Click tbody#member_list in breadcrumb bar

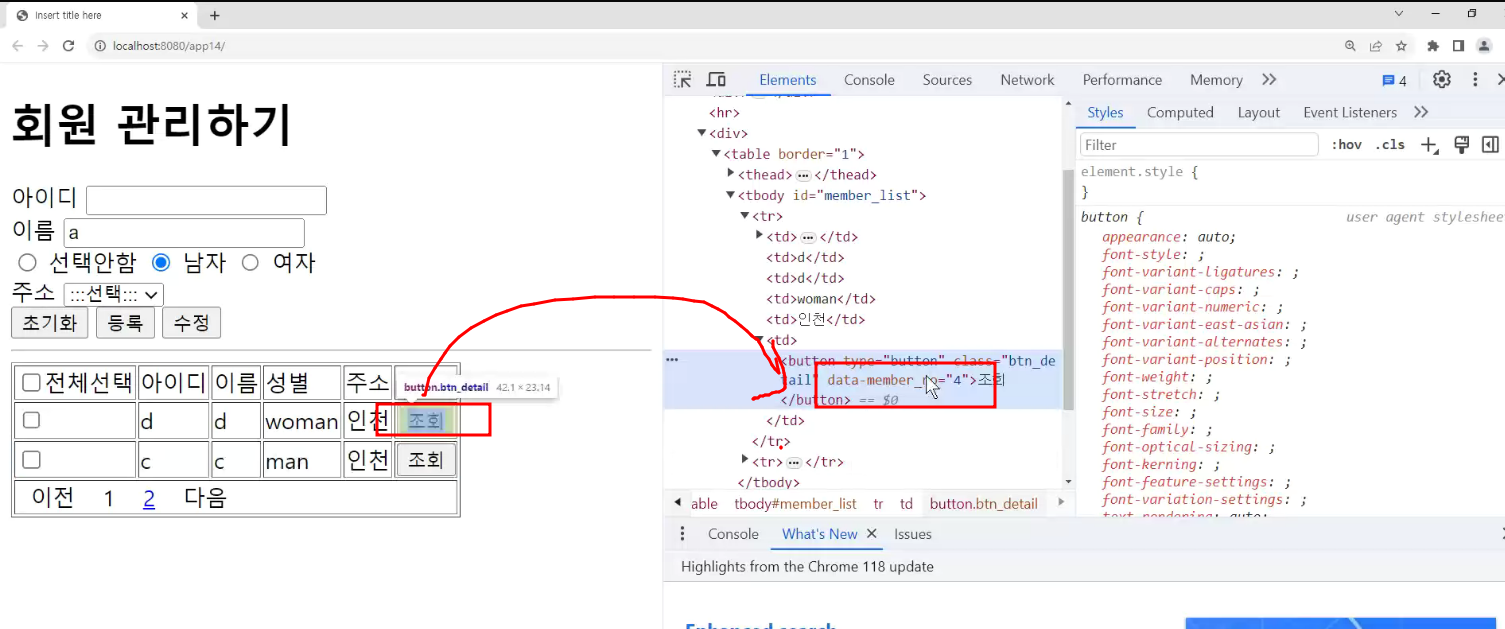point(795,504)
